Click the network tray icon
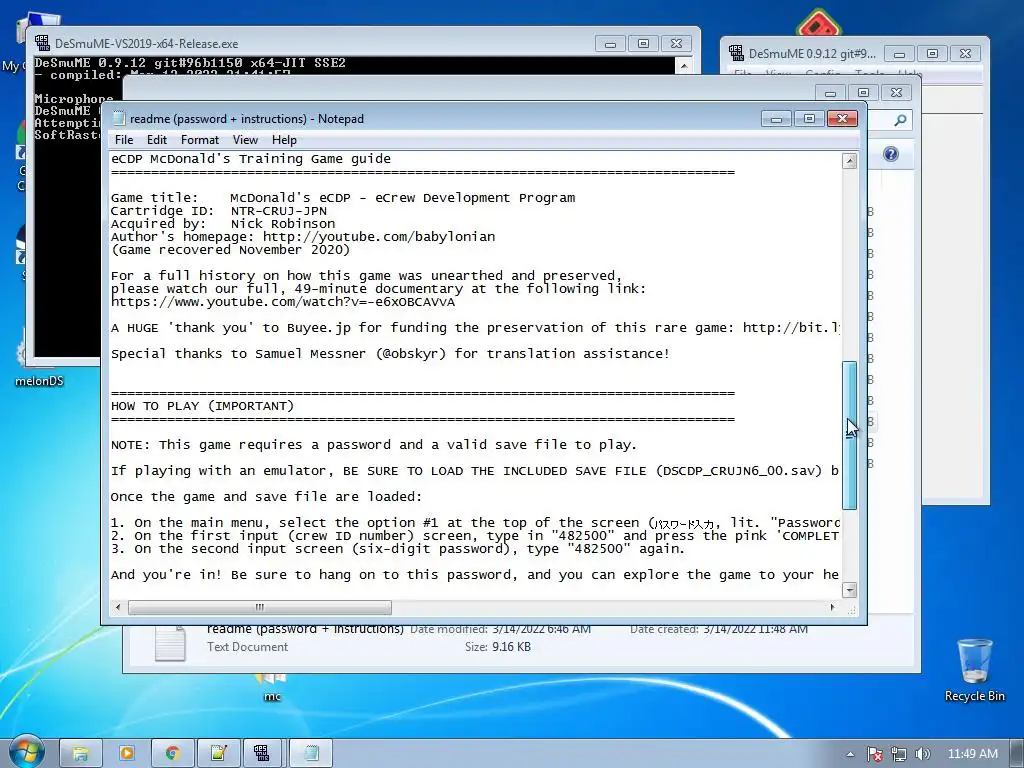 (x=899, y=754)
